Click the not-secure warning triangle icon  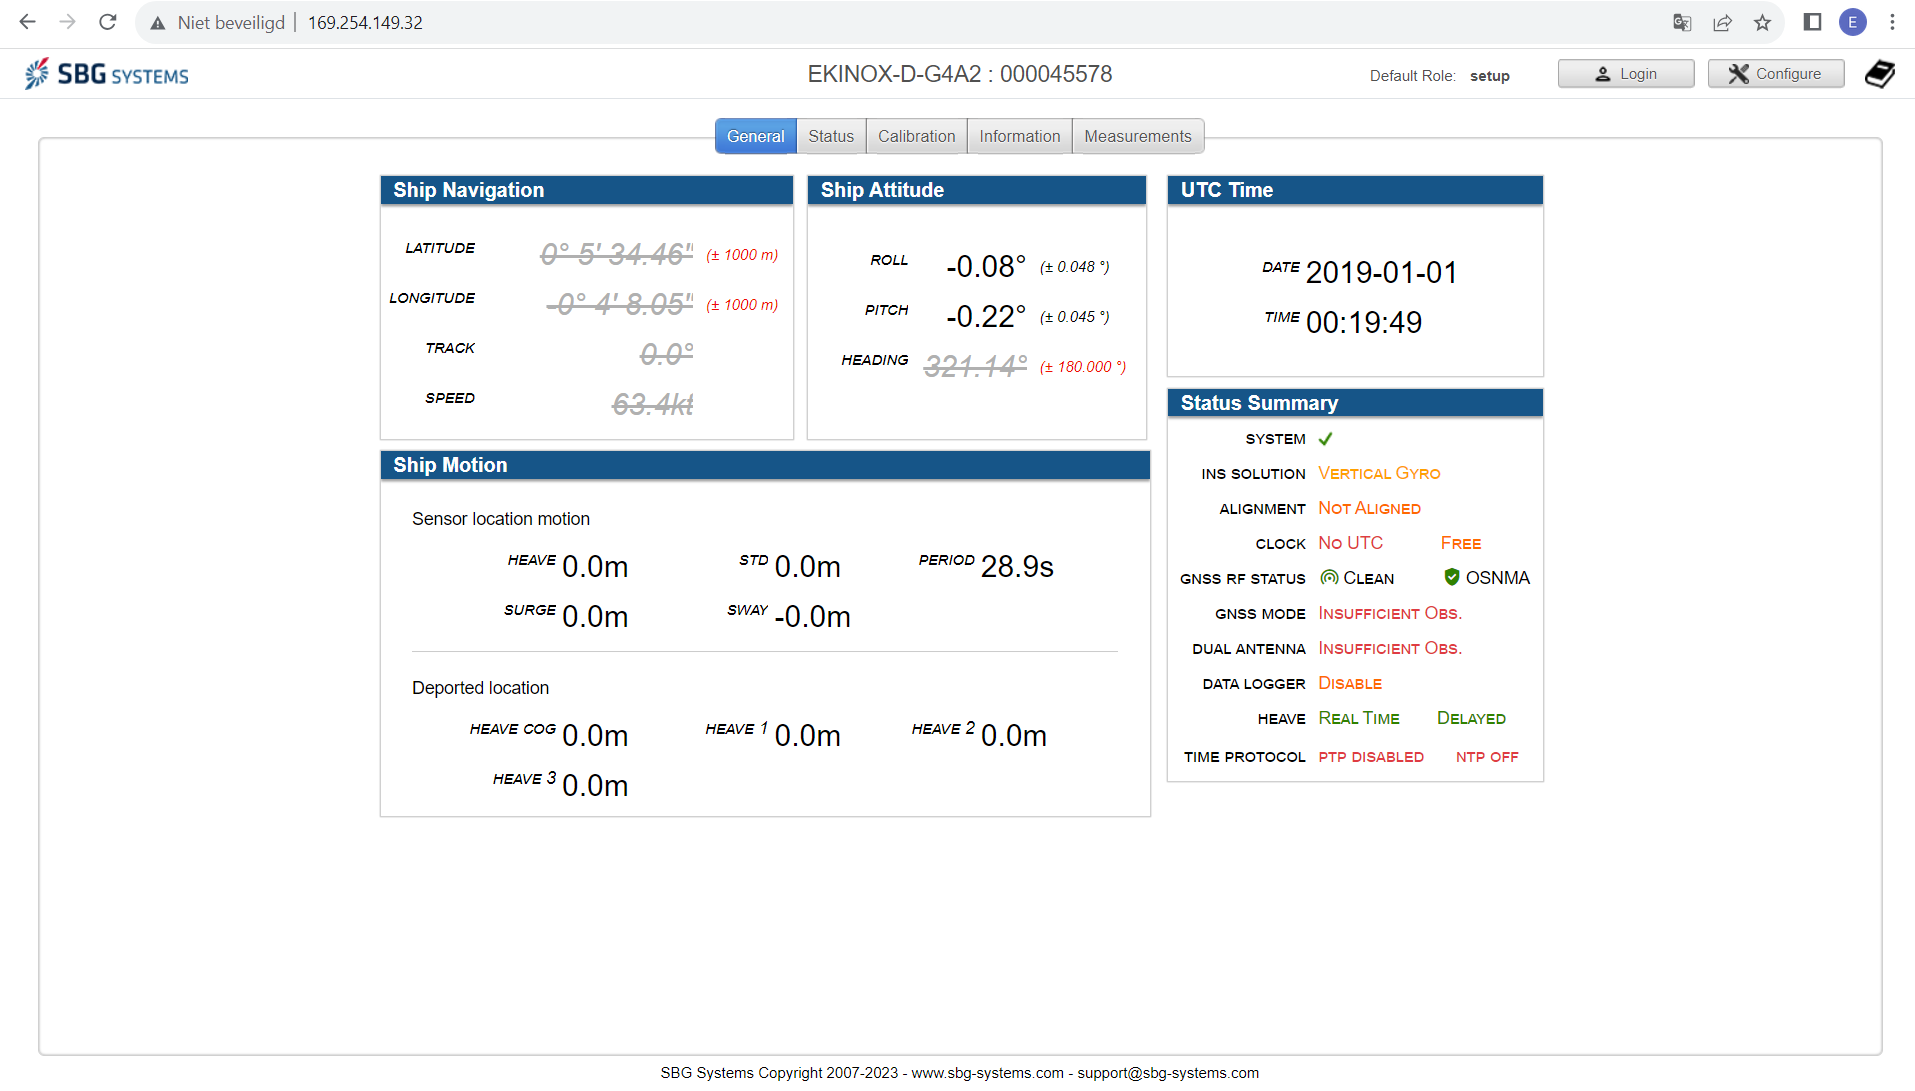click(158, 23)
